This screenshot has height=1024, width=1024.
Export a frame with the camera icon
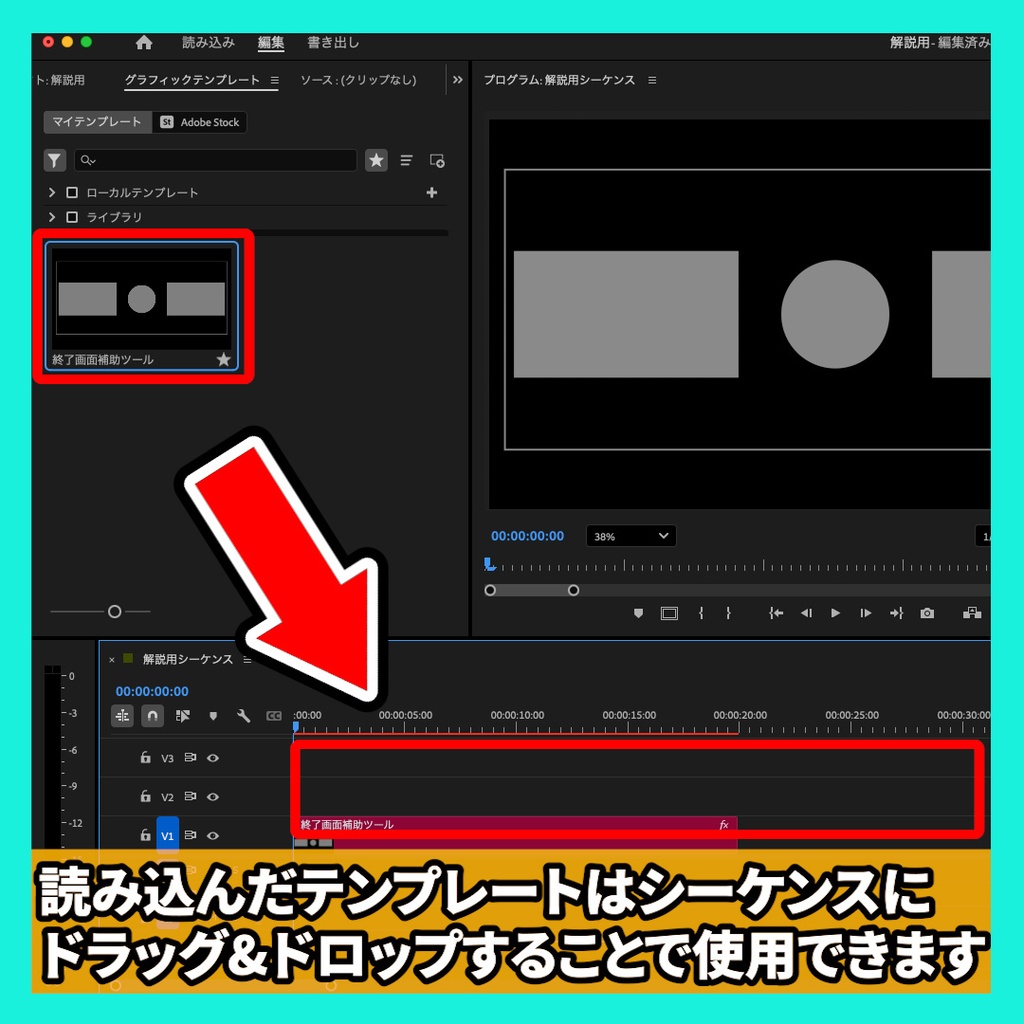click(927, 613)
